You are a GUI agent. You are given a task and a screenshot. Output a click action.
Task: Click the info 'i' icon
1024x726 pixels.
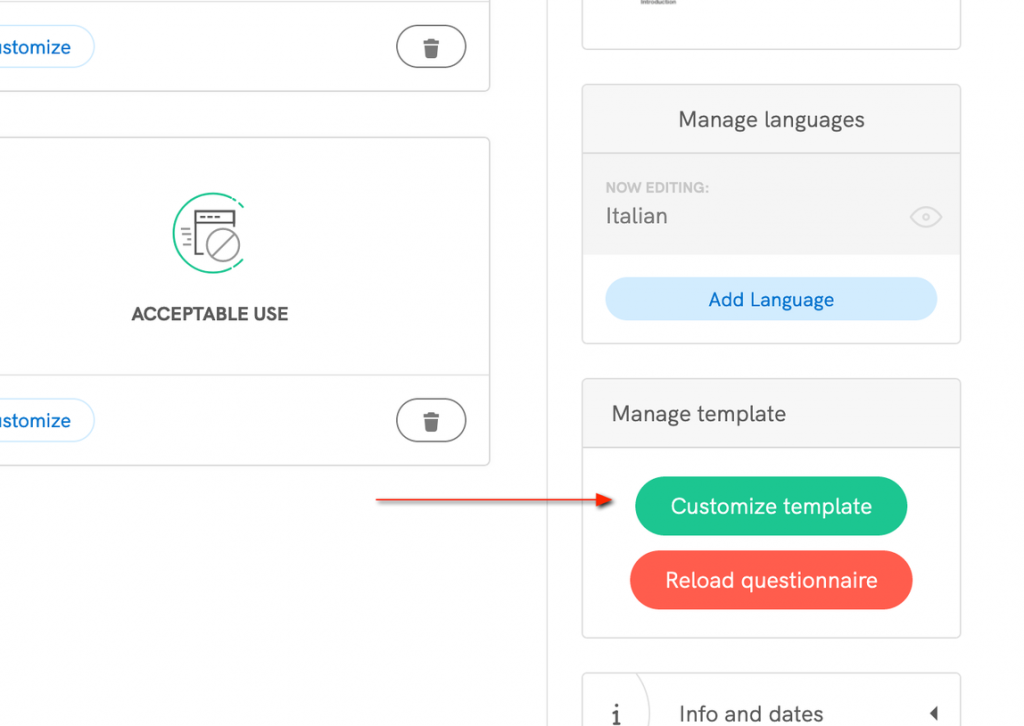point(616,713)
